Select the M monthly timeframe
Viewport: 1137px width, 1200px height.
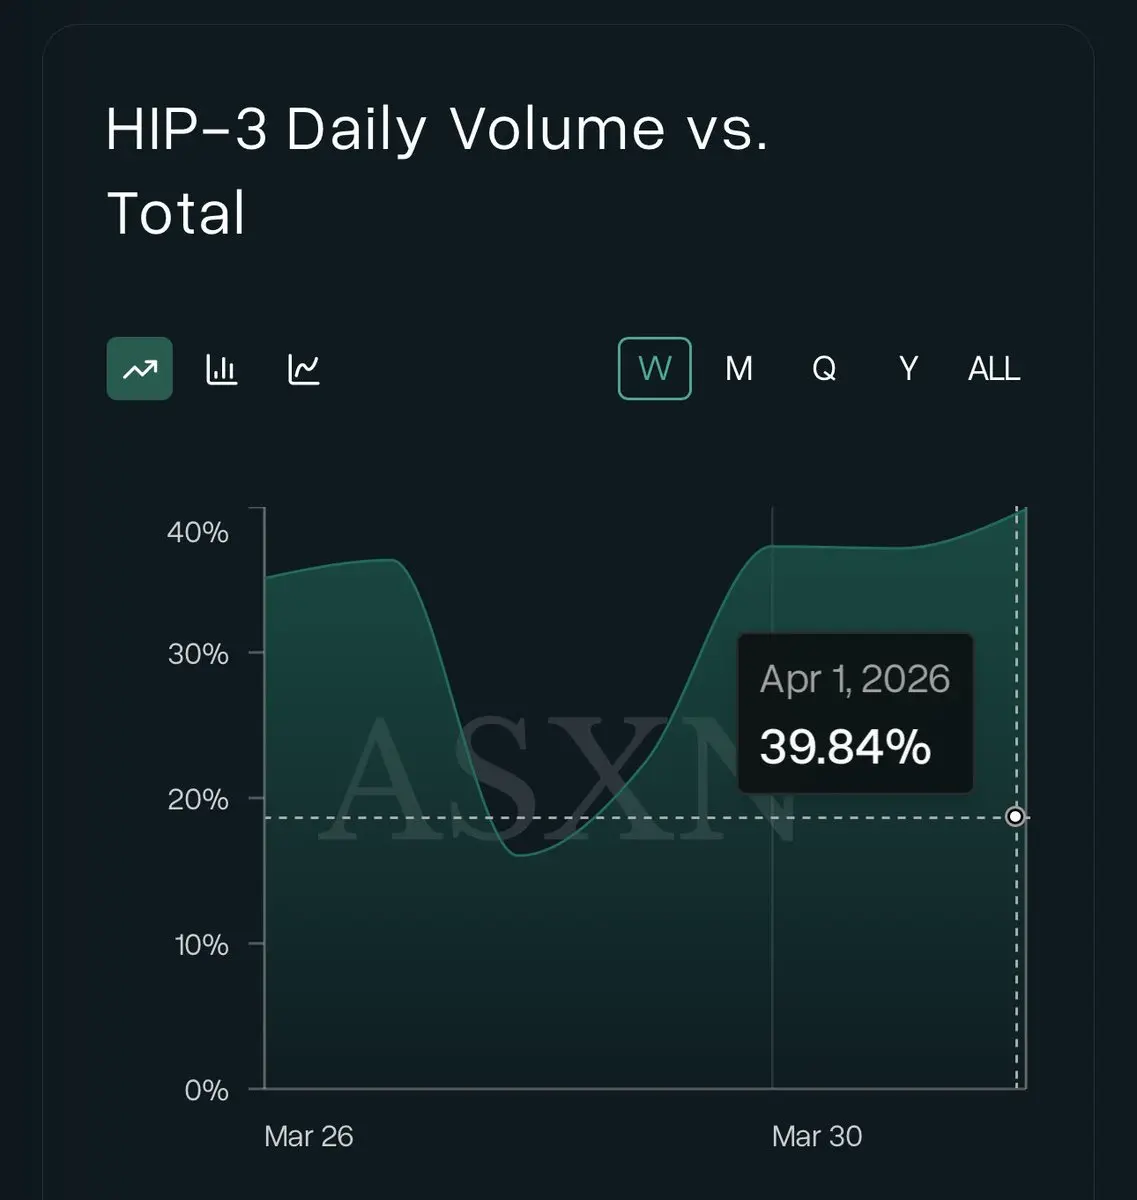pos(738,369)
